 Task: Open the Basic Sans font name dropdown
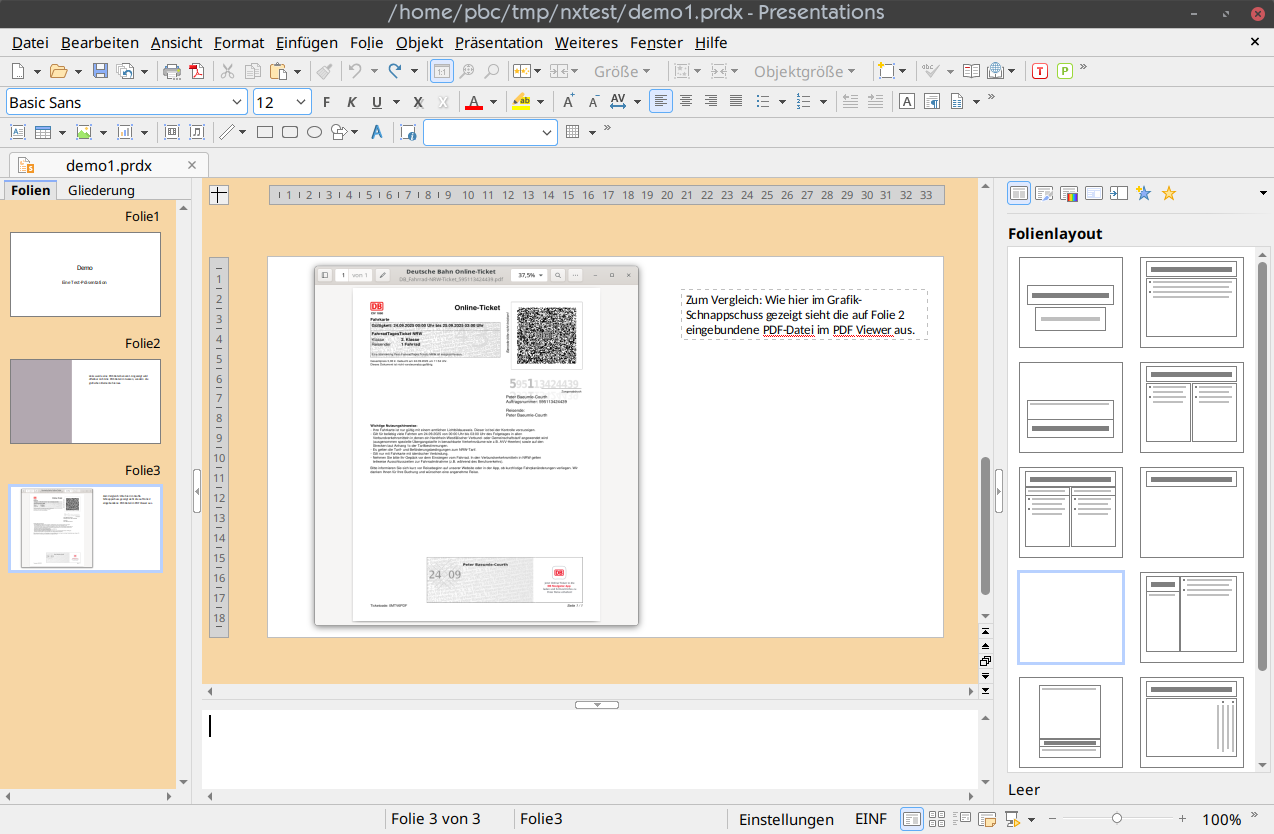[238, 102]
